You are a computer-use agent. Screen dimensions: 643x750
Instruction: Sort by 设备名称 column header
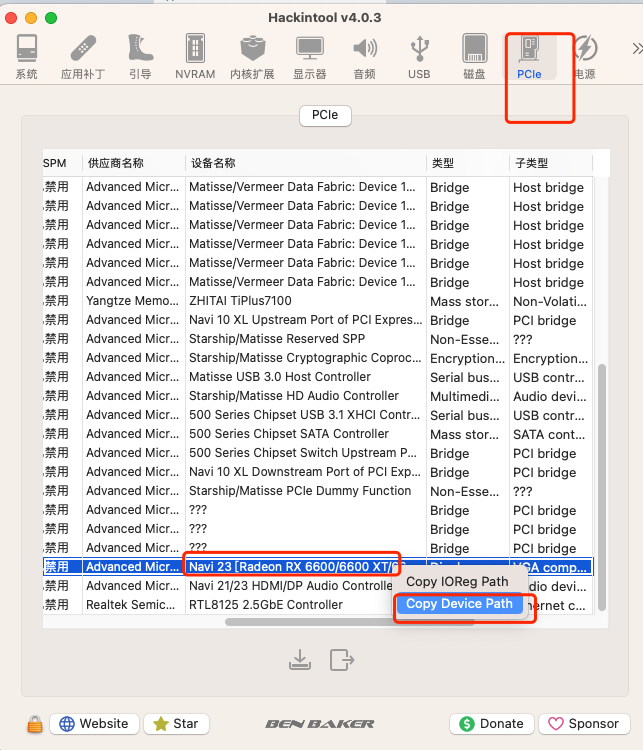(x=305, y=163)
